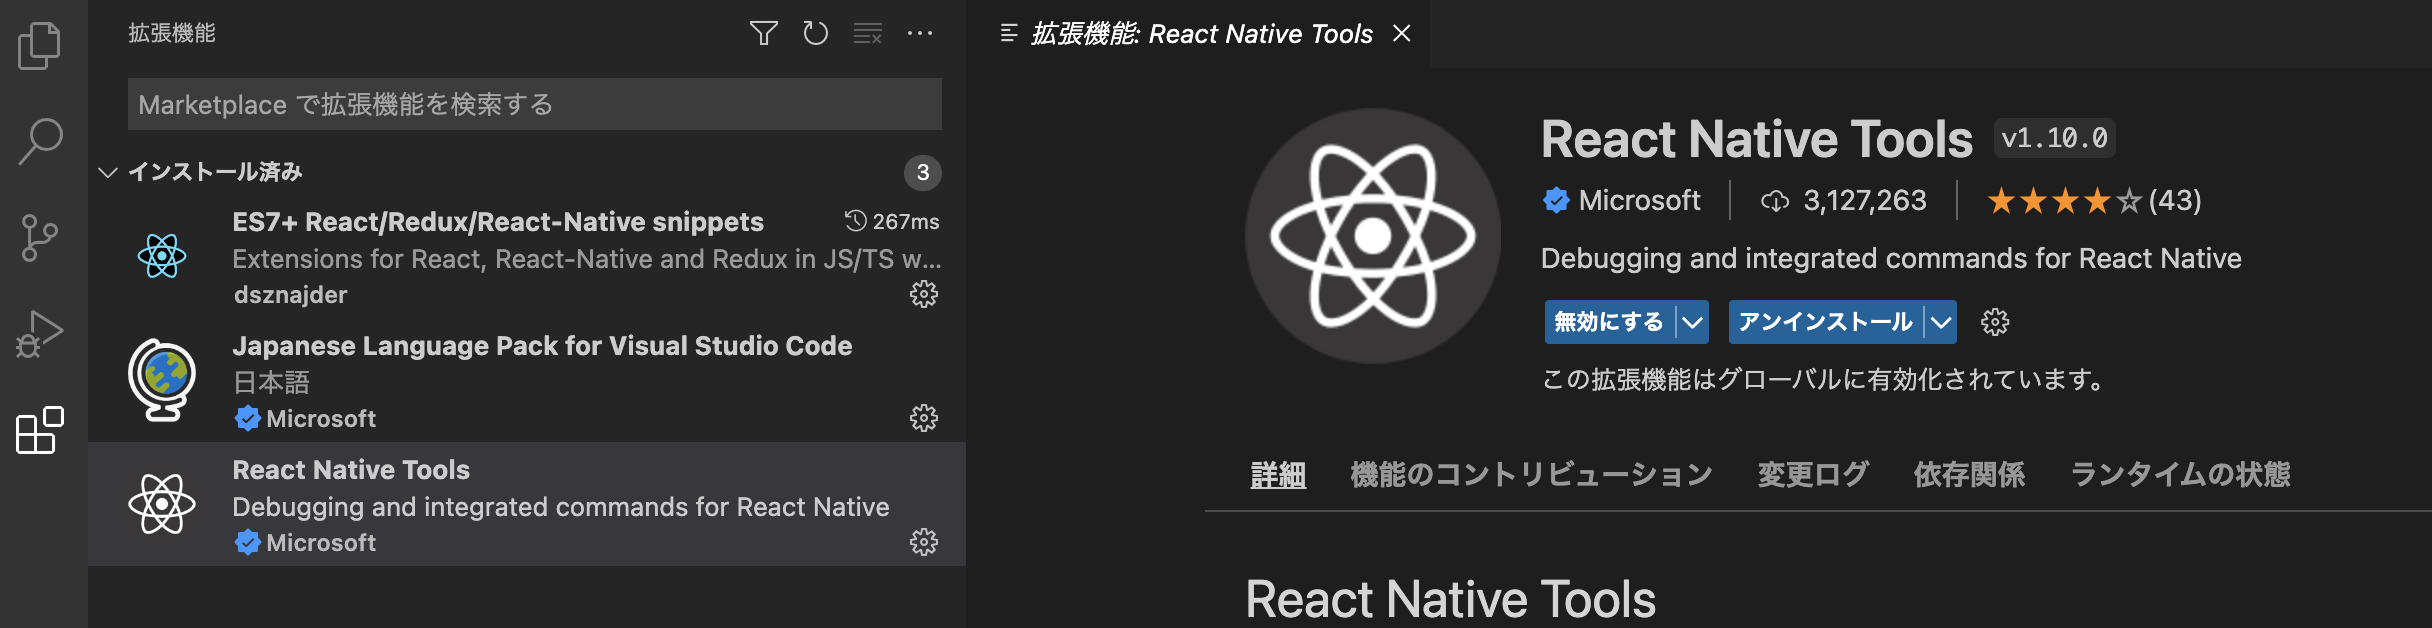Select Japanese Language Pack for Visual Studio Code
2432x628 pixels.
pyautogui.click(x=527, y=380)
